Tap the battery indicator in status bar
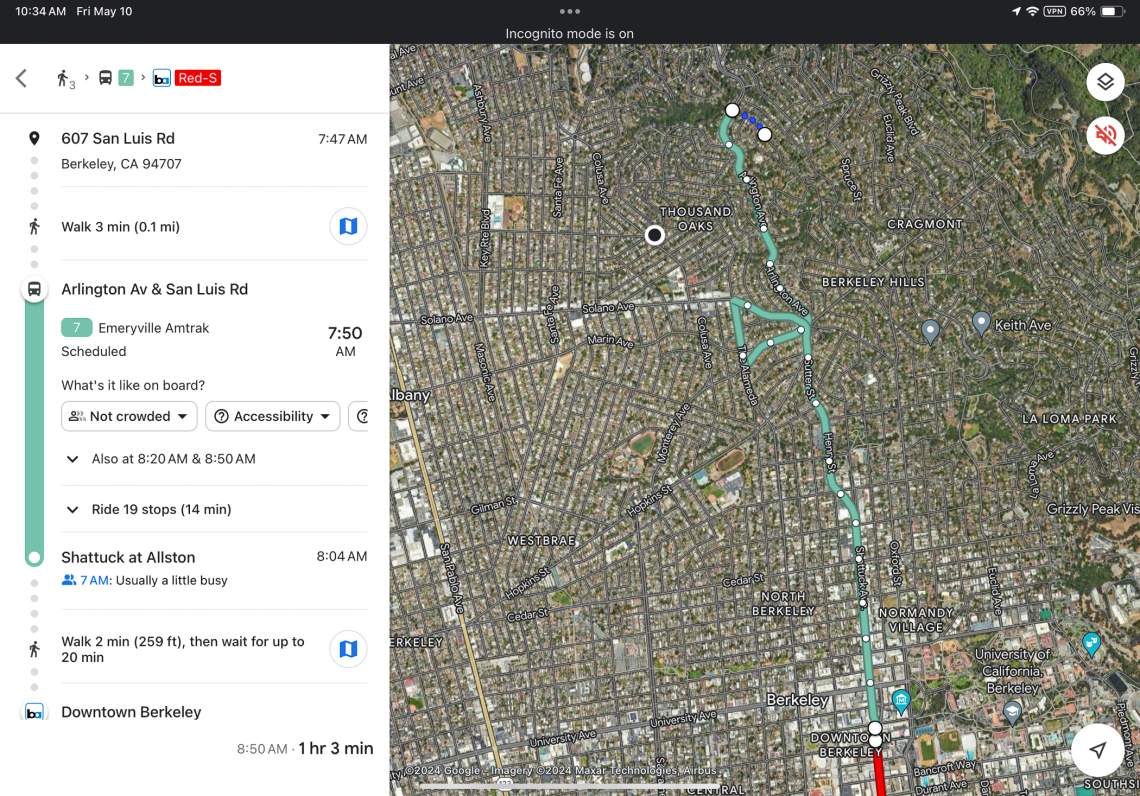 1112,11
